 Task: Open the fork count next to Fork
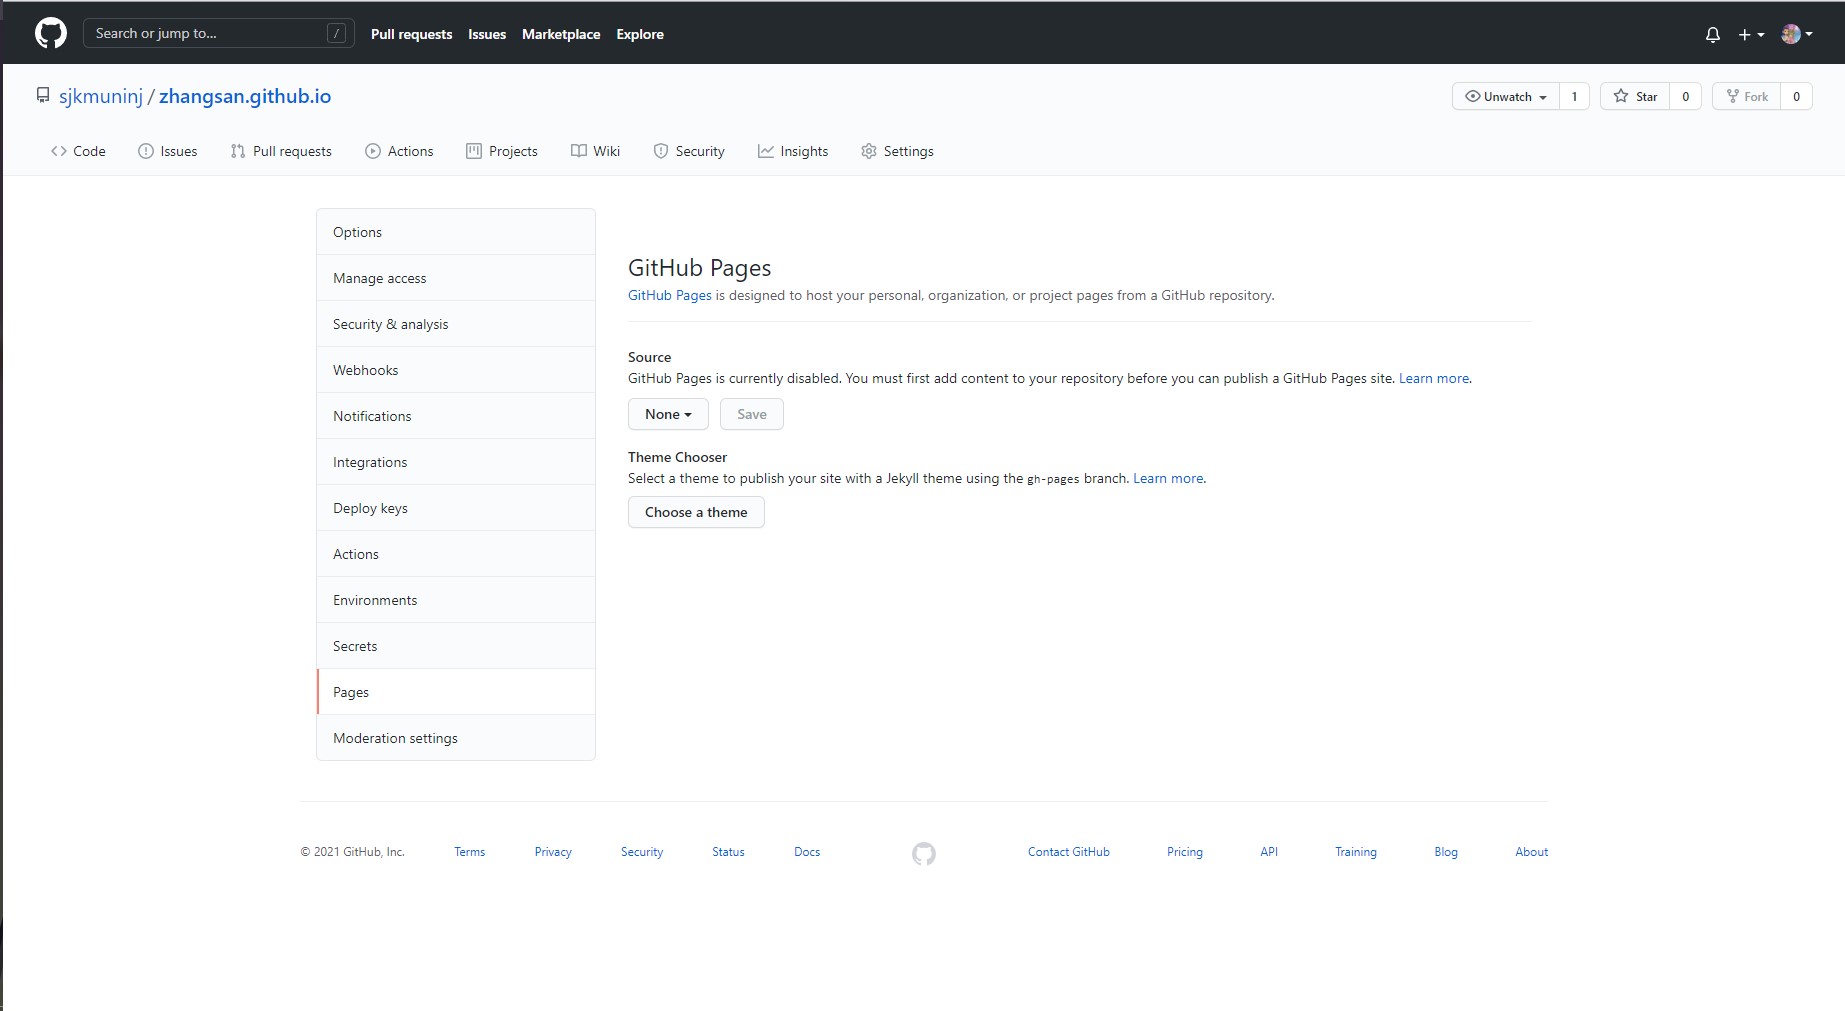[x=1796, y=96]
